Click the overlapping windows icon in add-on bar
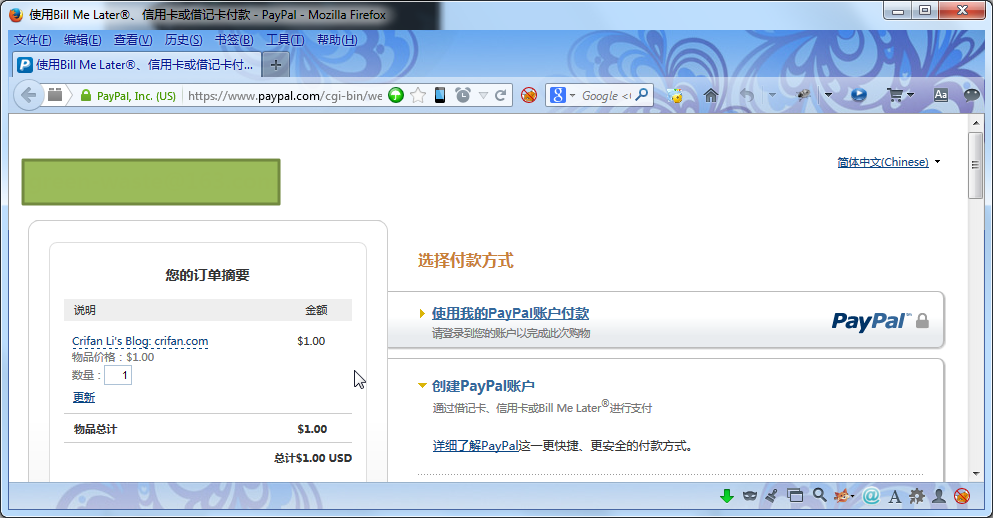Screen dimensions: 993x518 795,496
